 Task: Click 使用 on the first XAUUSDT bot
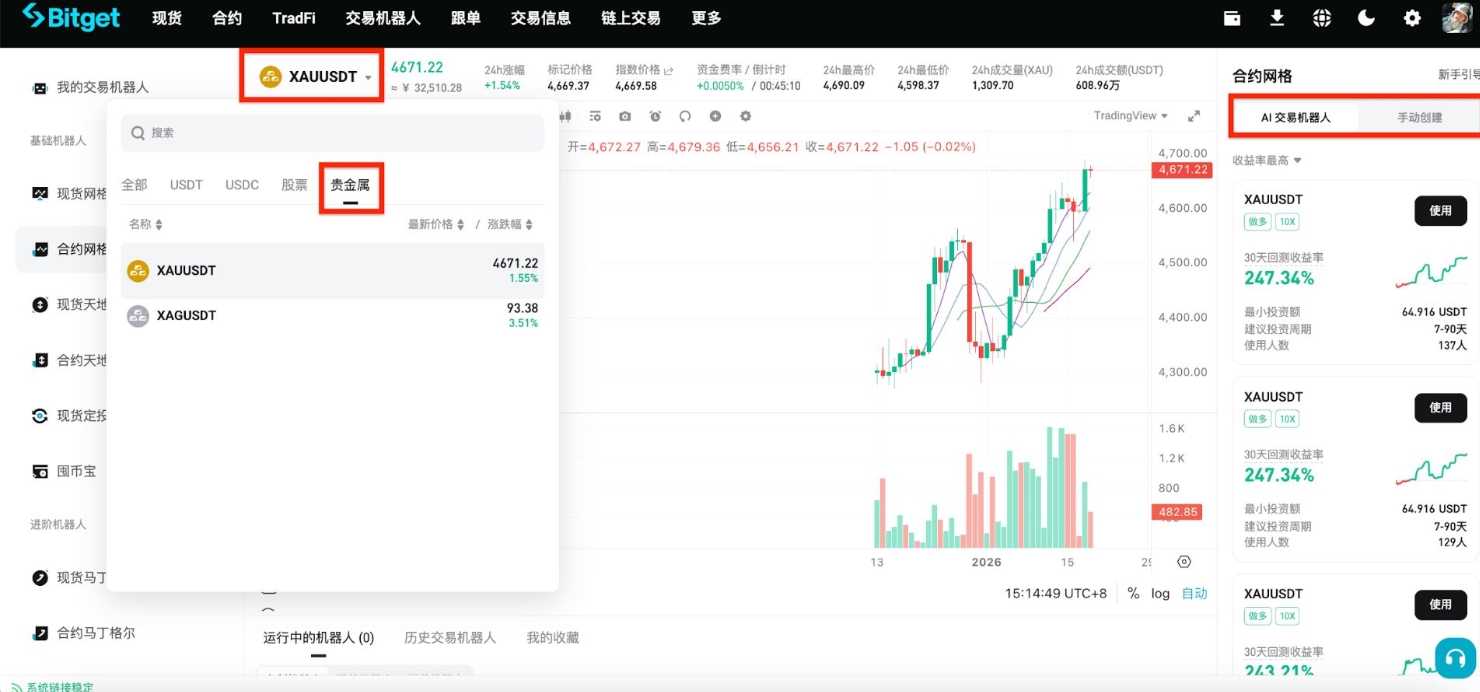click(1440, 211)
